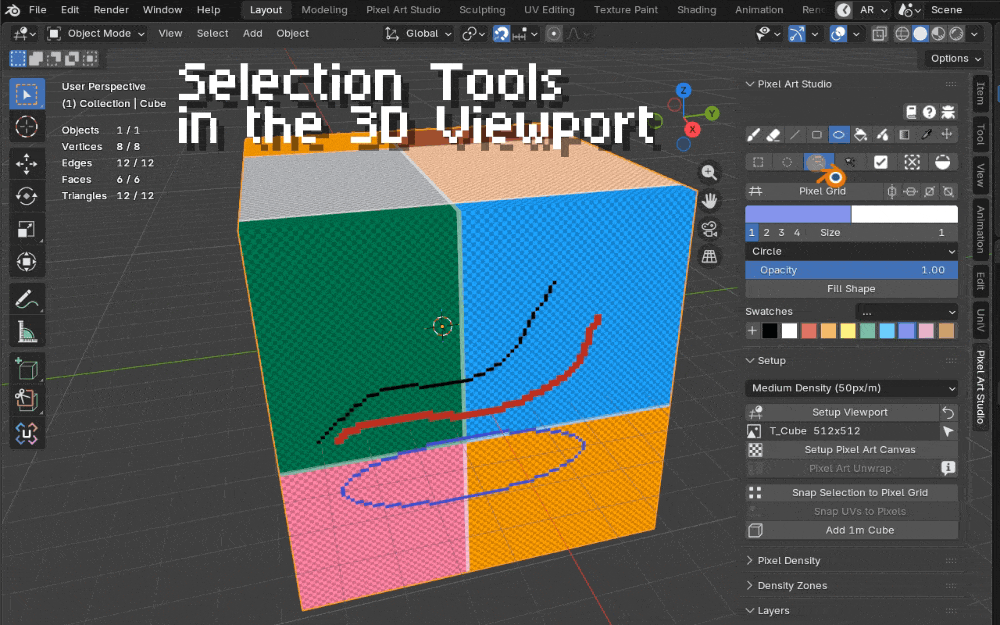The width and height of the screenshot is (1000, 625).
Task: Toggle snapping magnet in header
Action: click(x=501, y=33)
